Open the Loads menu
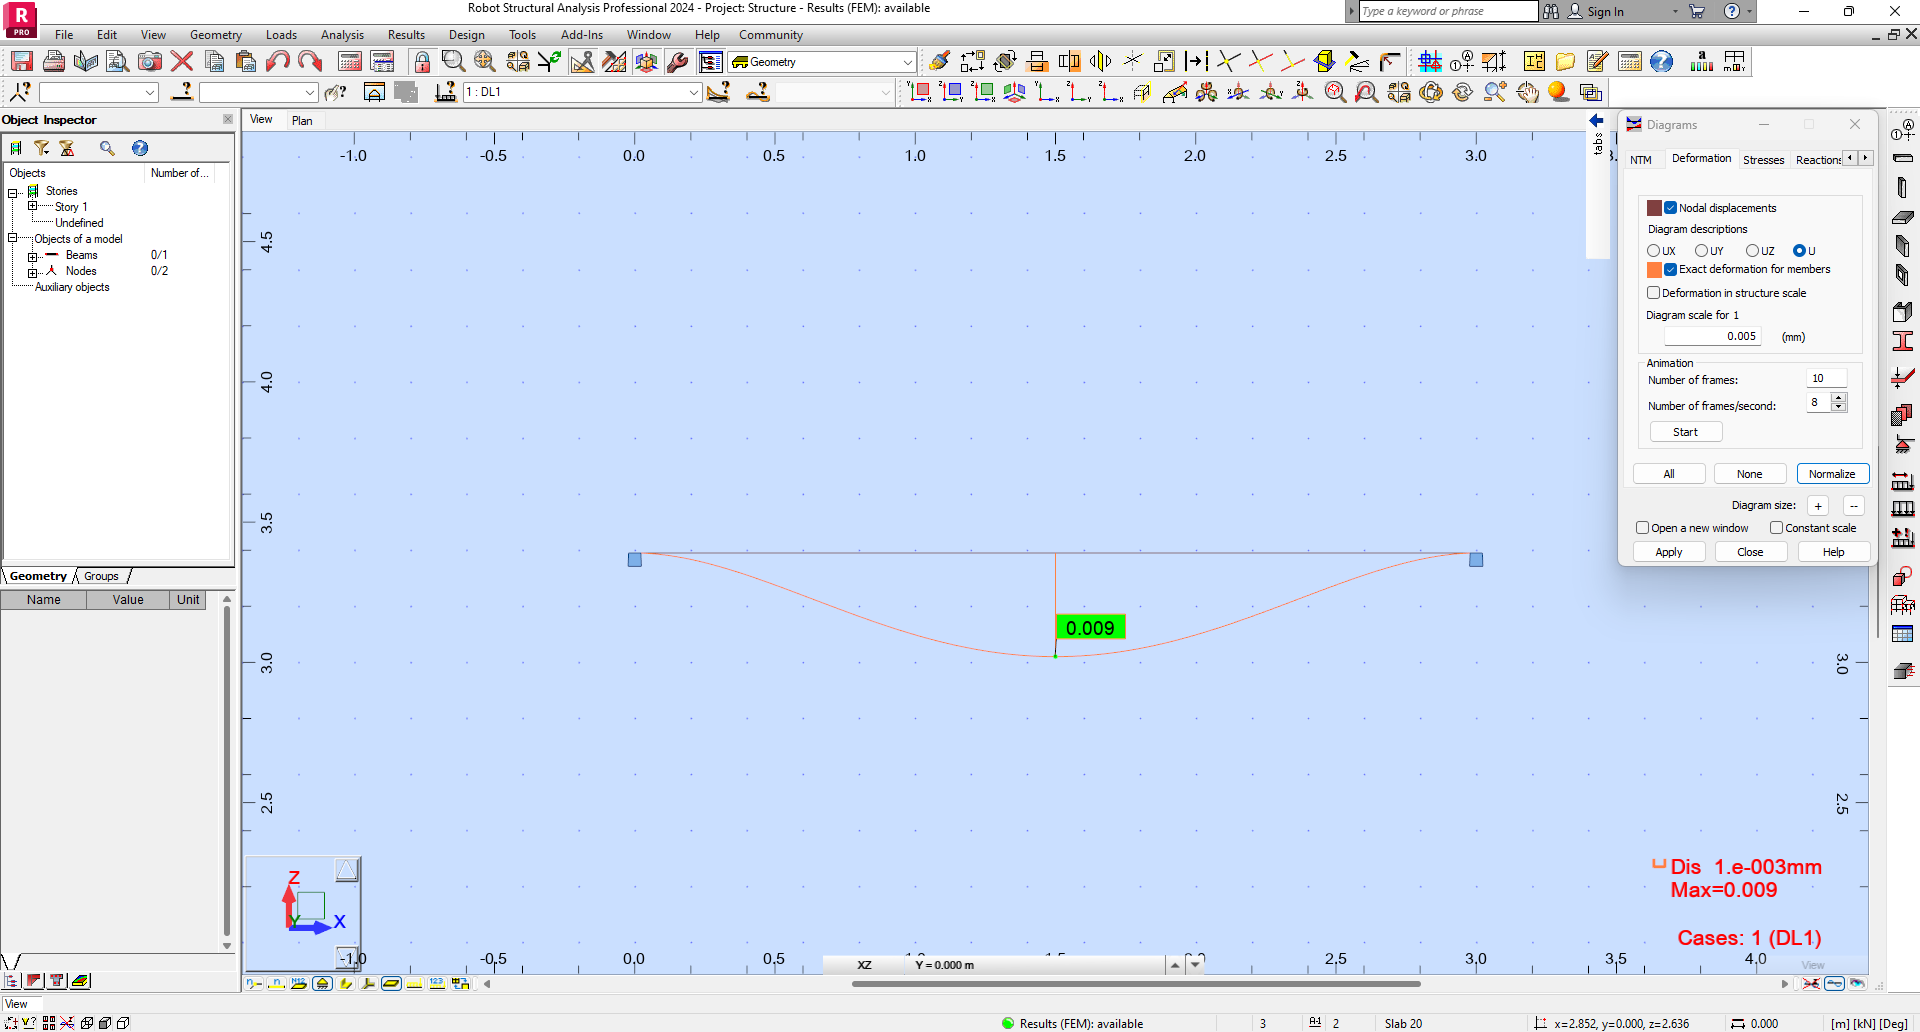Screen dimensions: 1920x1032 click(281, 34)
